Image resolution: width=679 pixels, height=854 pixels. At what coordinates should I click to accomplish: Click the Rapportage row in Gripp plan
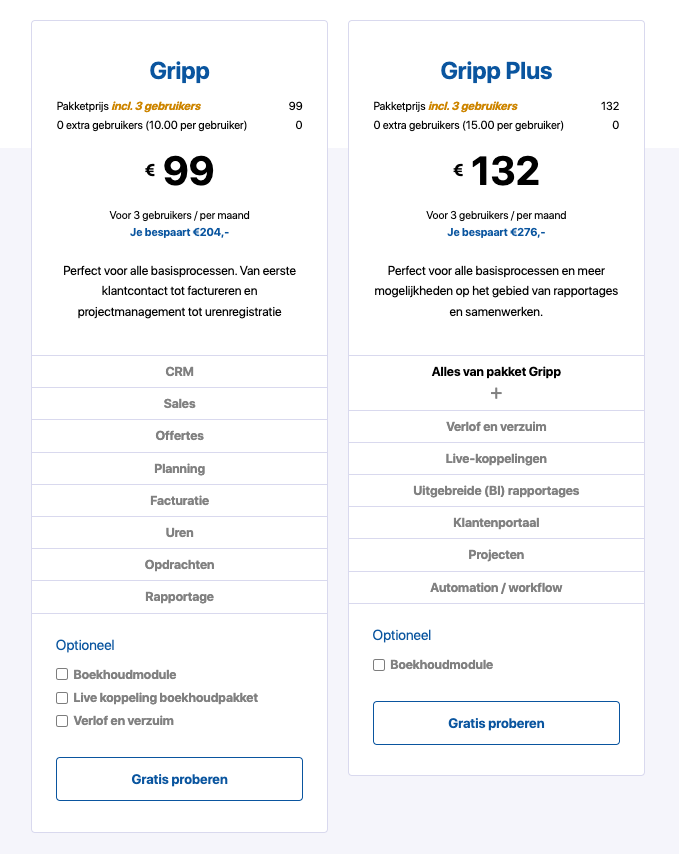pyautogui.click(x=179, y=596)
